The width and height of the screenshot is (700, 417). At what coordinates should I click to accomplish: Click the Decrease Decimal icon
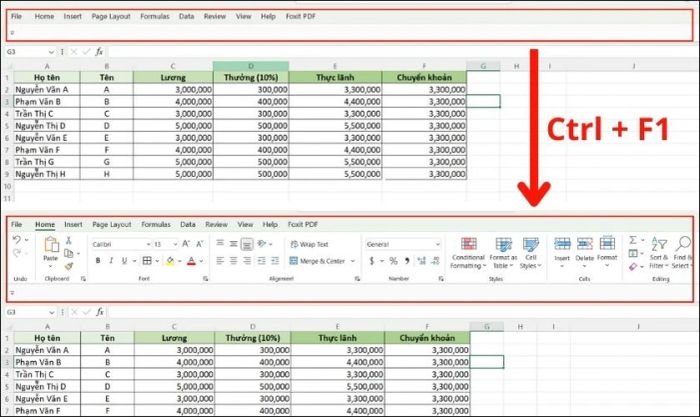[436, 261]
